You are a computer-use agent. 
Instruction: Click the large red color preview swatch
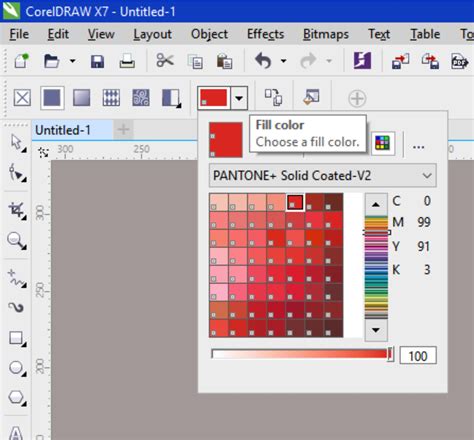226,140
